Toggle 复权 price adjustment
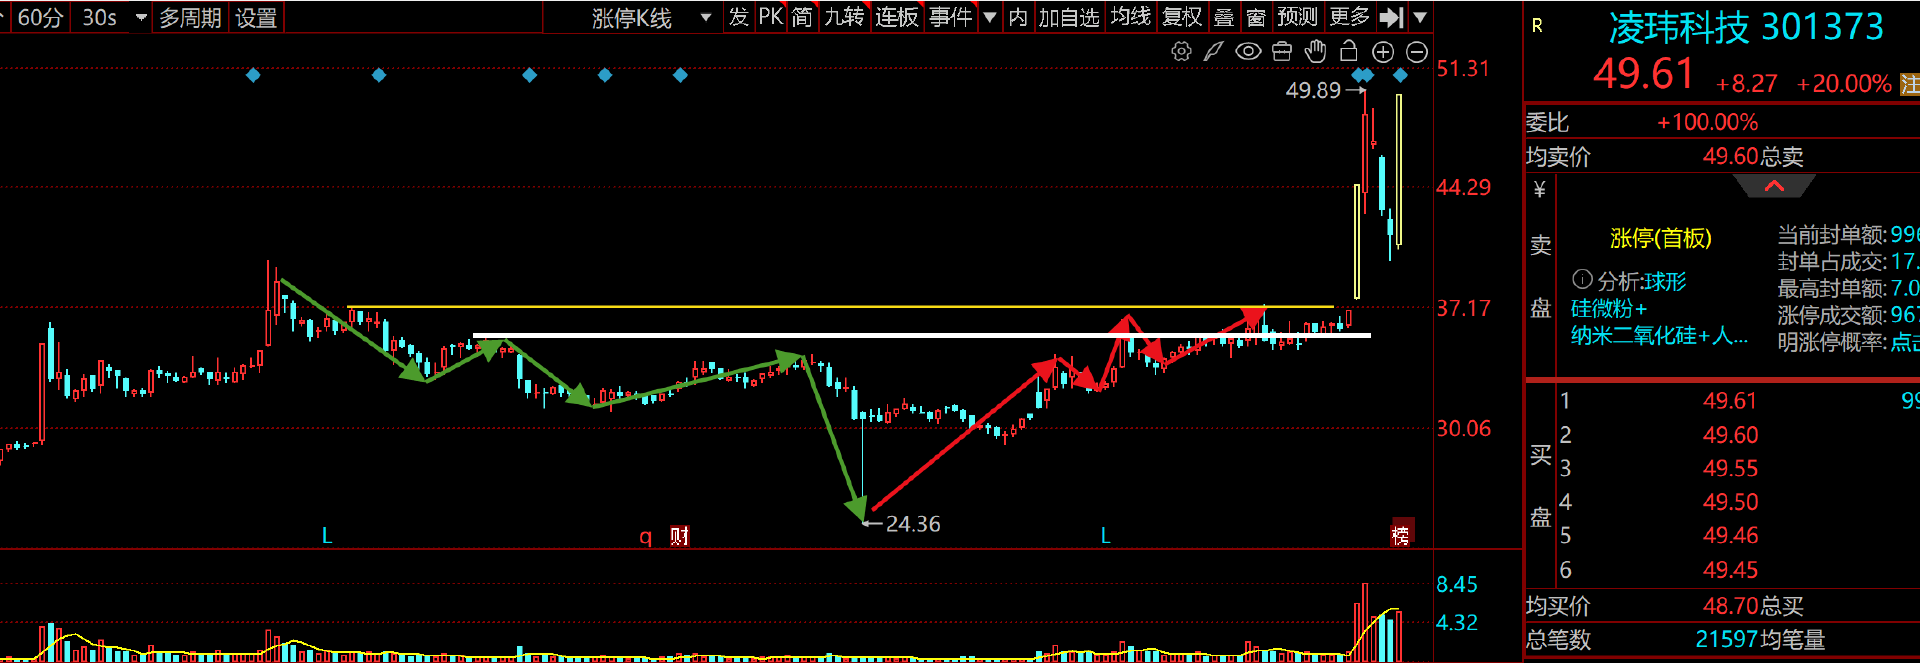Viewport: 1920px width, 663px height. (x=1181, y=18)
